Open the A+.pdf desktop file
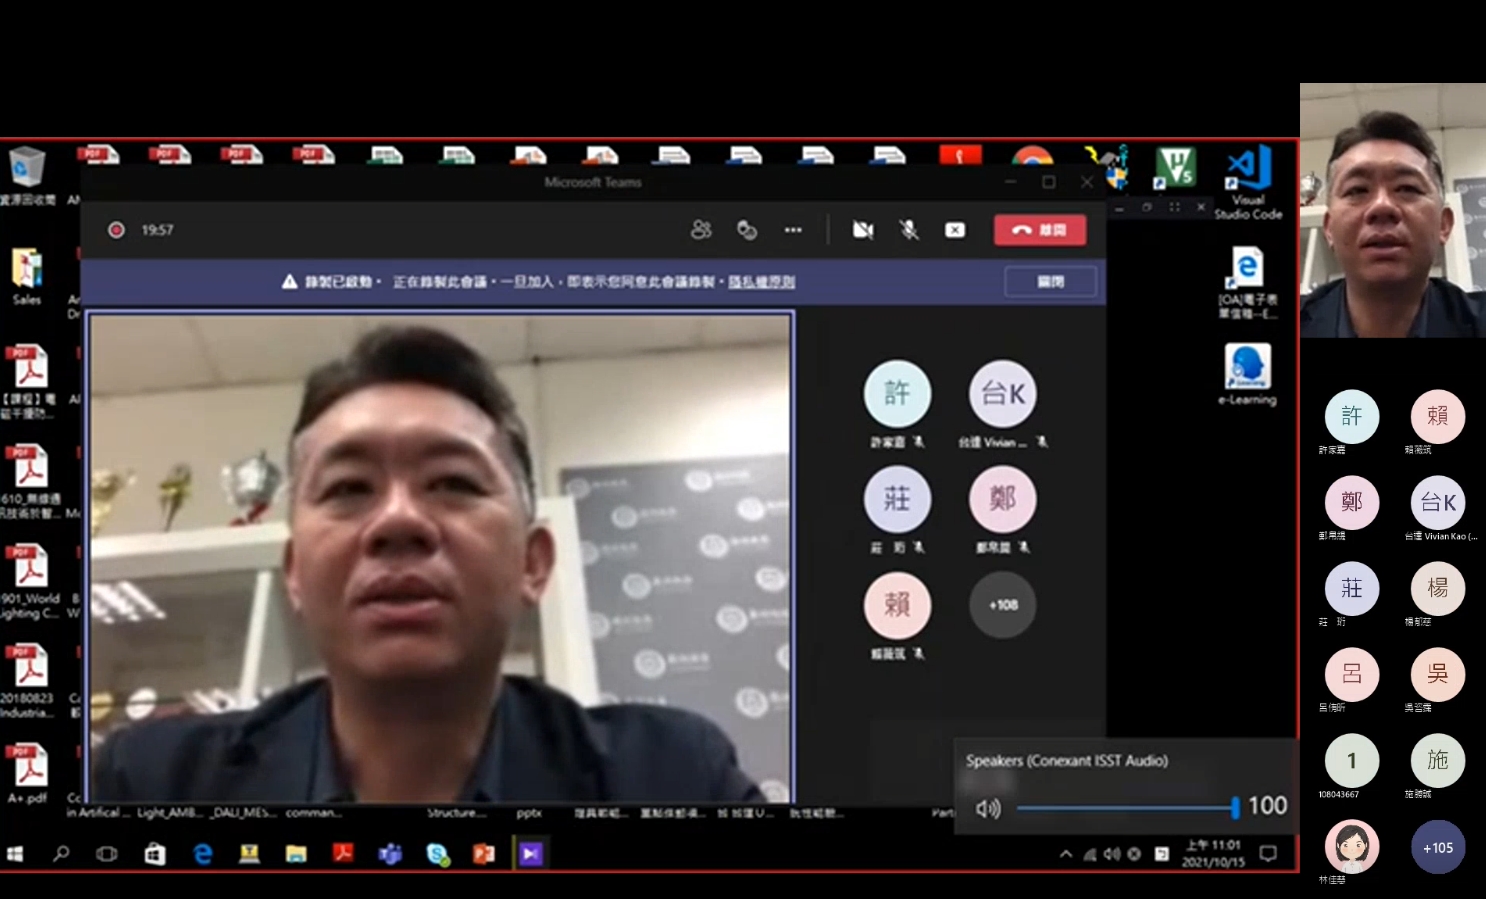The height and width of the screenshot is (899, 1486). click(x=28, y=774)
